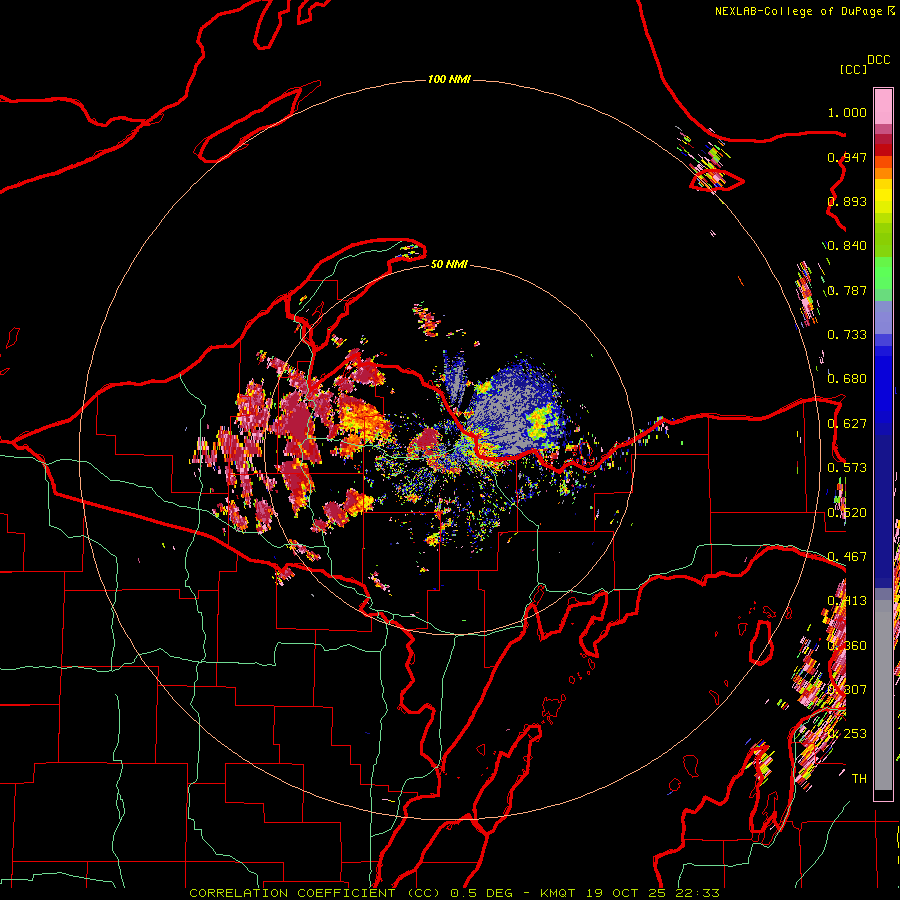
Task: Pick the bright green color bar segment
Action: coord(883,272)
